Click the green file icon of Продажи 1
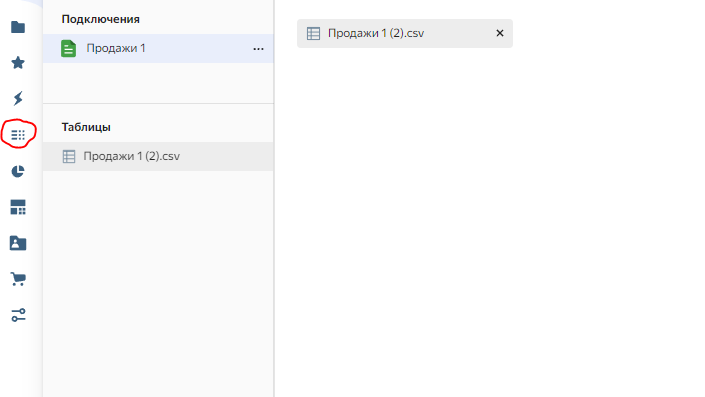Viewport: 705px width, 397px height. 68,49
